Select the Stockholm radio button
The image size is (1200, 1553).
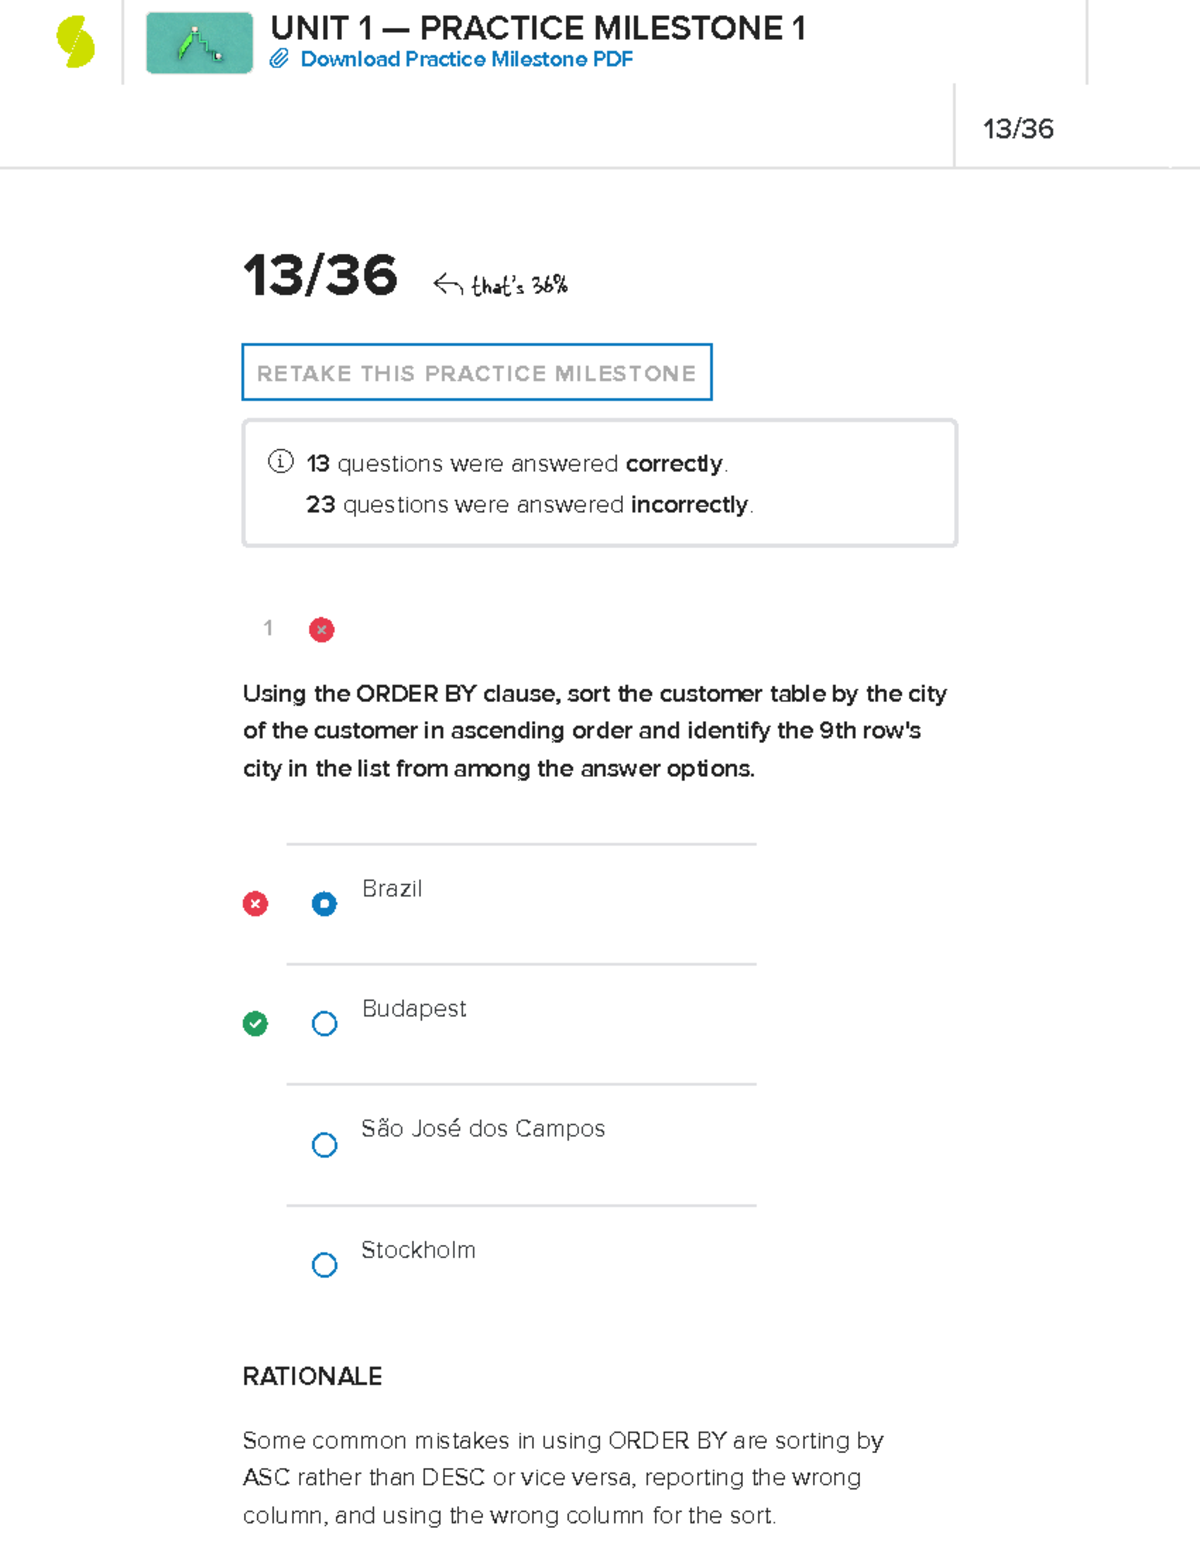click(x=324, y=1265)
